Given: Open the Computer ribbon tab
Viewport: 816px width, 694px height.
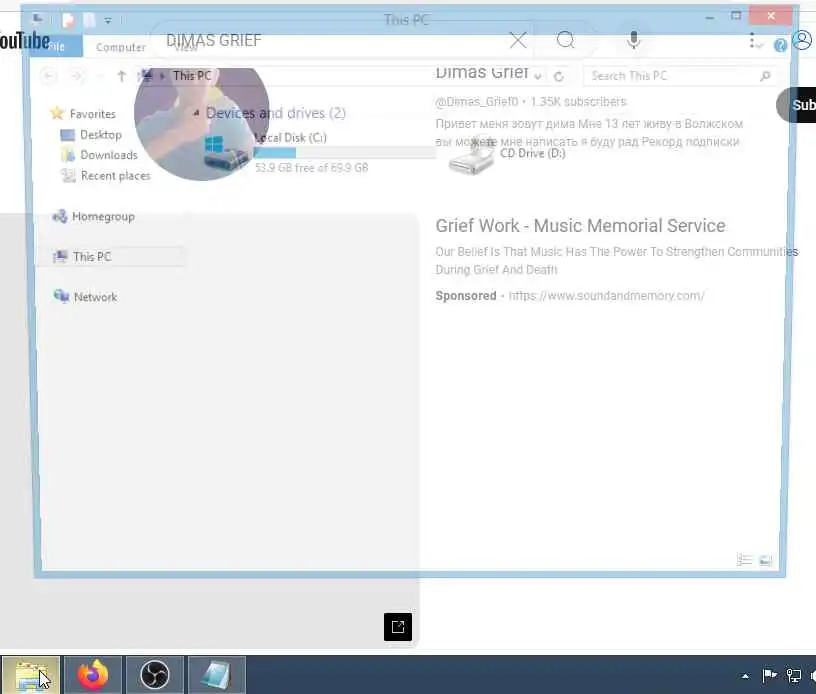Looking at the screenshot, I should tap(121, 47).
